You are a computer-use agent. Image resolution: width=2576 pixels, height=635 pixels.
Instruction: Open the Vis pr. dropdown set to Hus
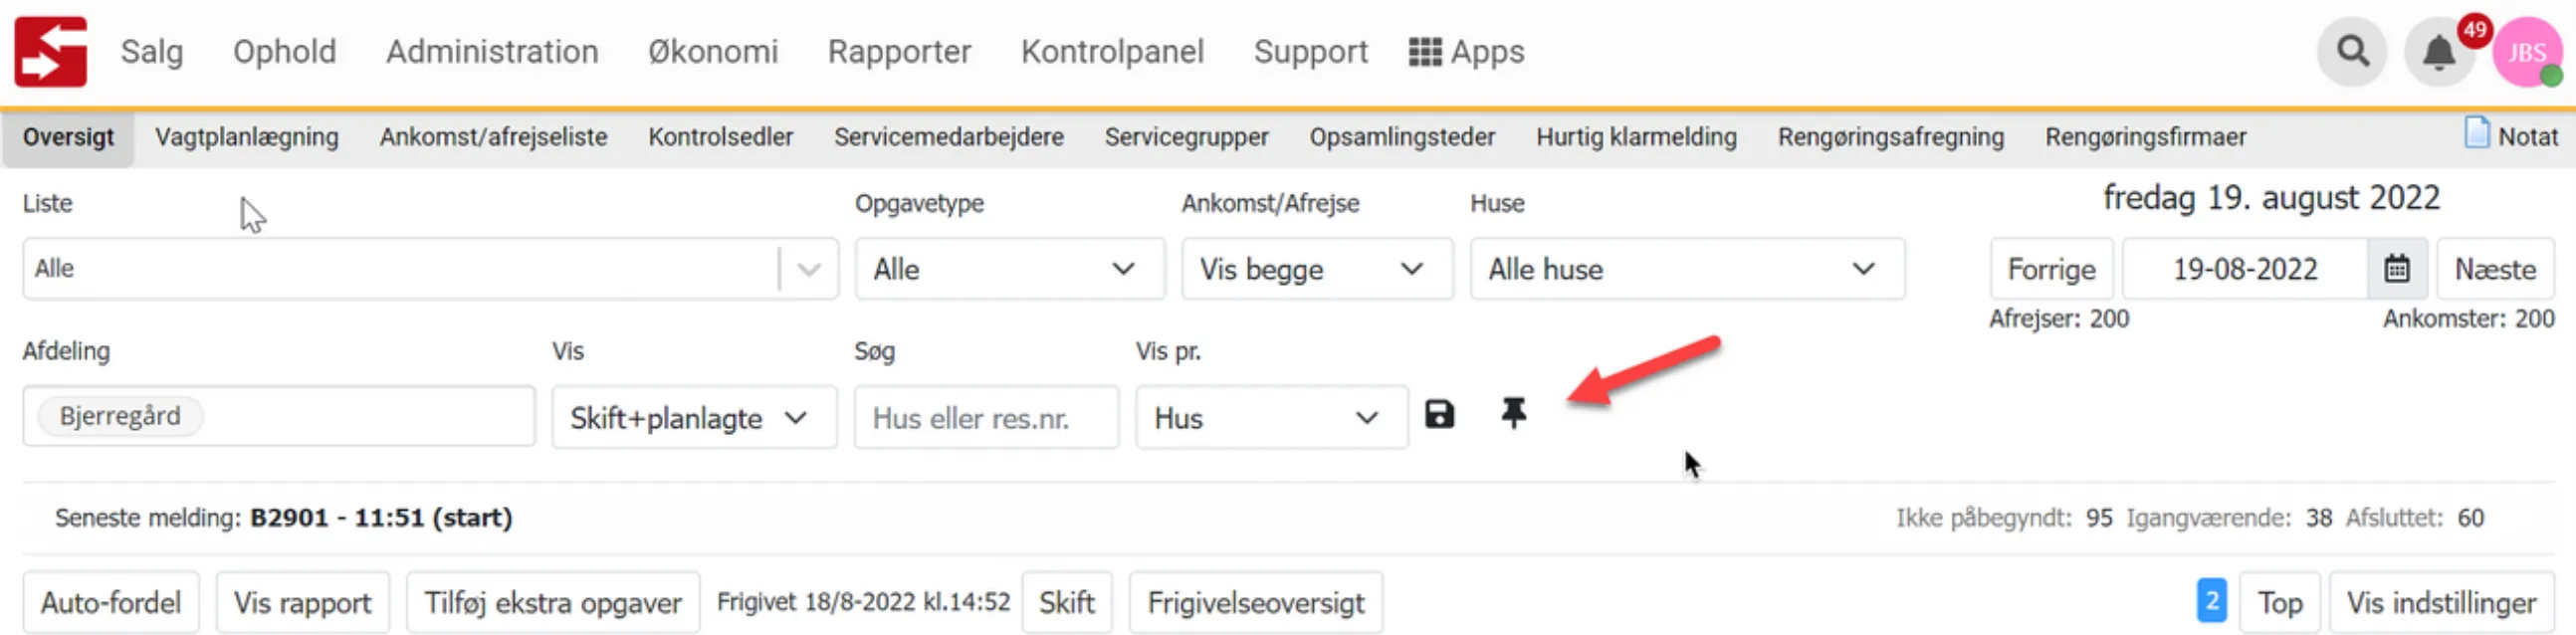click(1270, 417)
